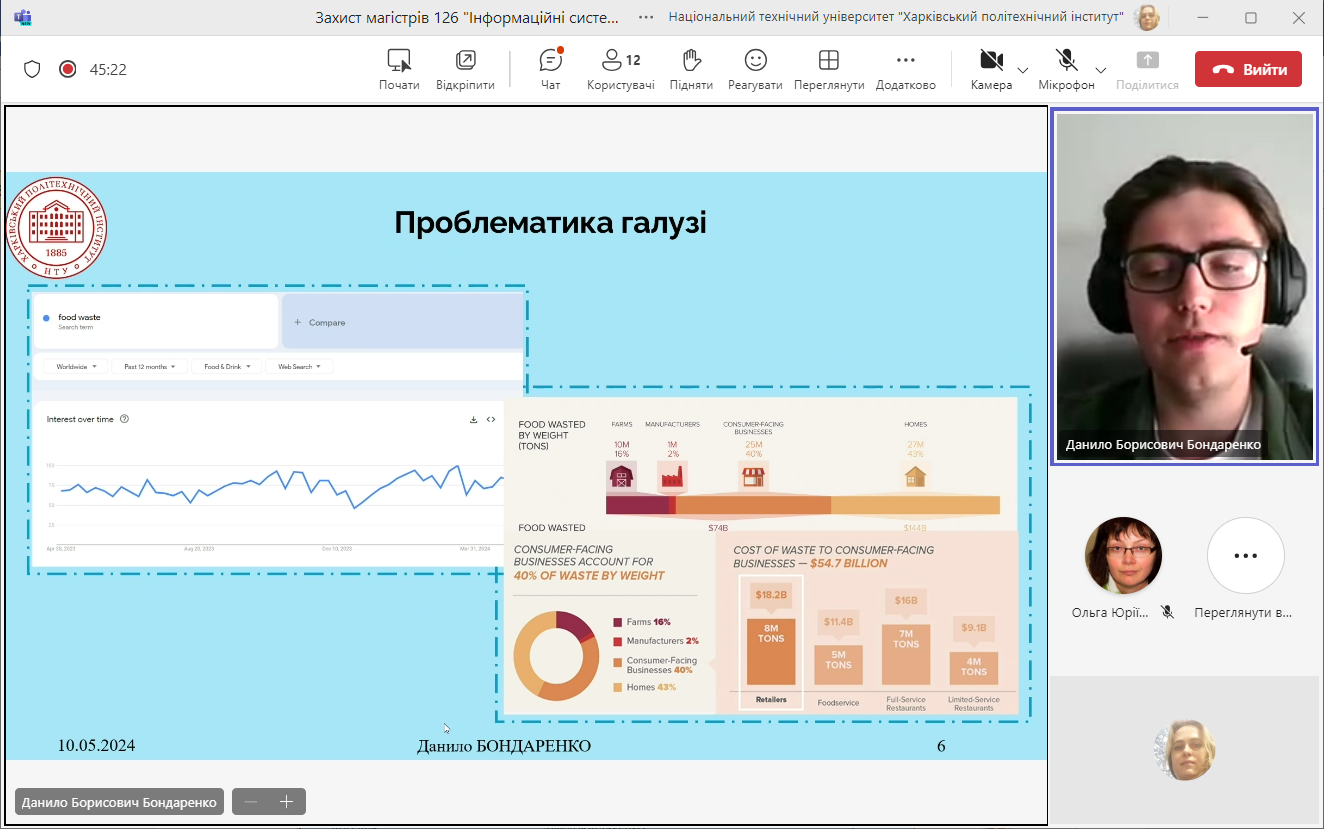Toggle the Камера camera on
Screen dimensions: 1324x829
pos(991,69)
